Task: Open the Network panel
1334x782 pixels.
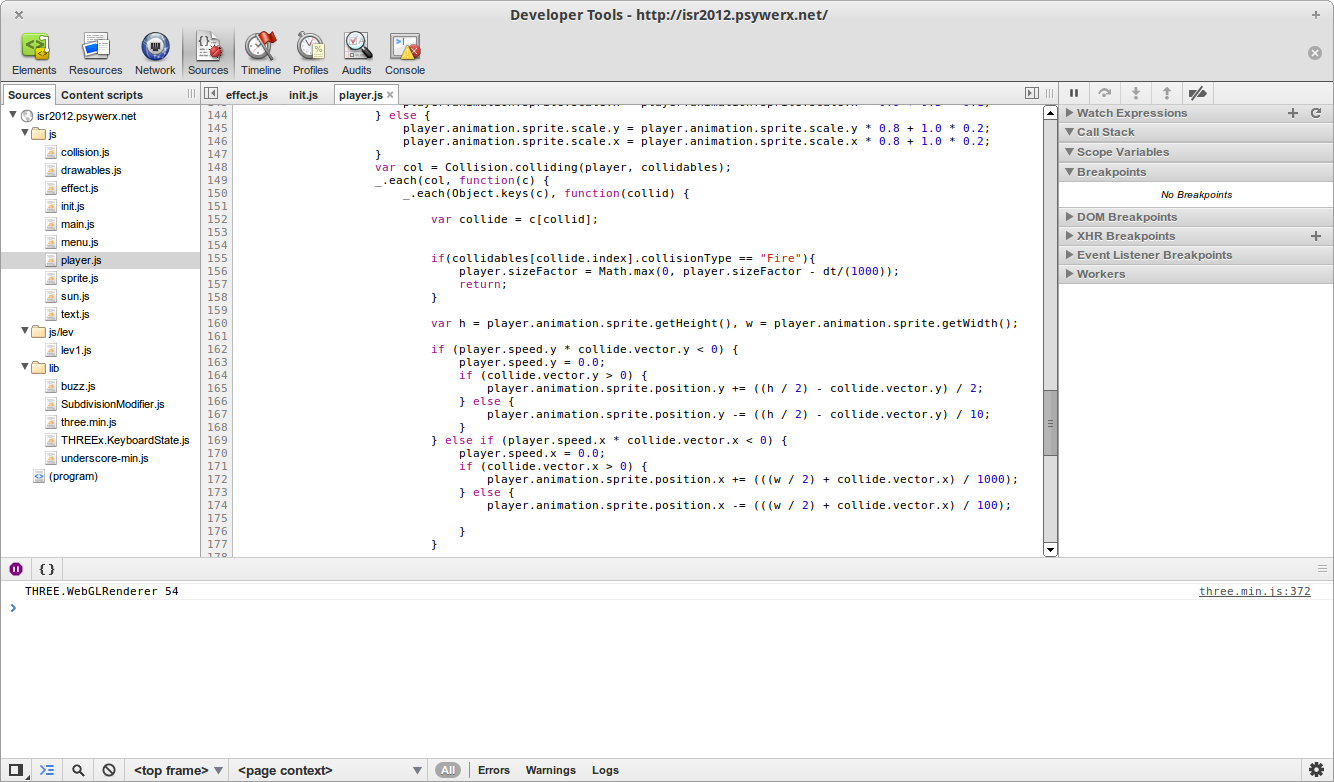Action: [155, 53]
